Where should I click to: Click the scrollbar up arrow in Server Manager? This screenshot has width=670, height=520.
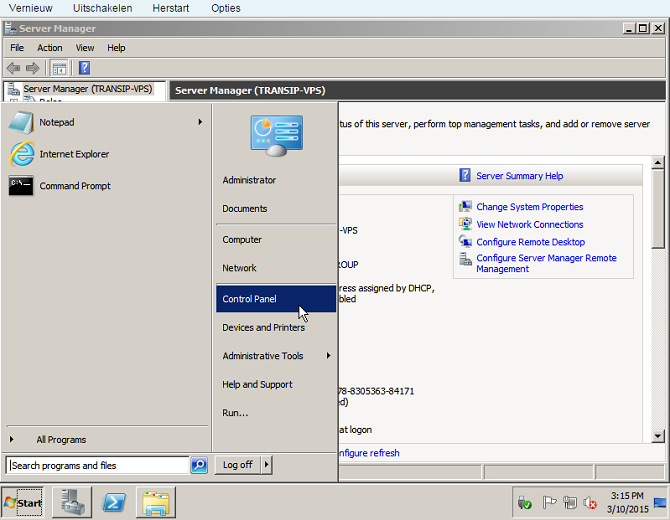click(x=658, y=162)
